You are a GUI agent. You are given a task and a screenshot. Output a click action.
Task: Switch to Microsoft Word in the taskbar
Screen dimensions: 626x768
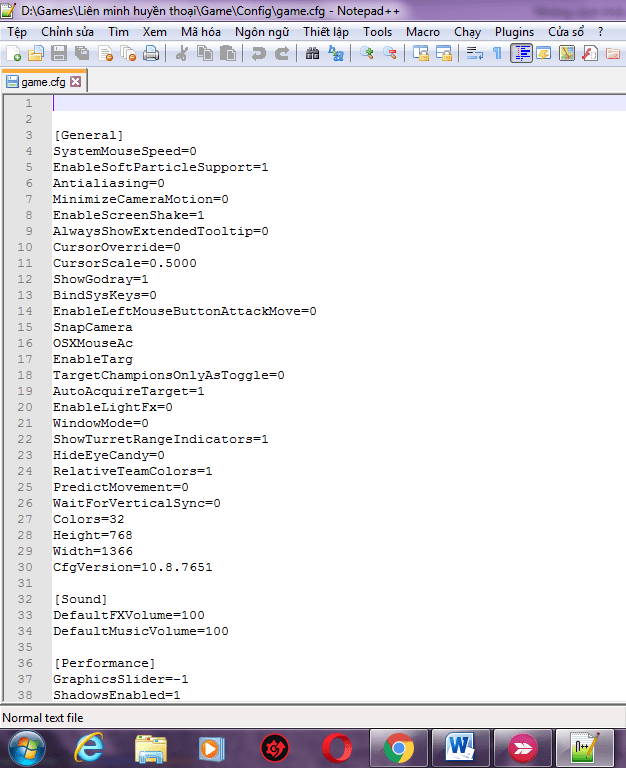[460, 748]
